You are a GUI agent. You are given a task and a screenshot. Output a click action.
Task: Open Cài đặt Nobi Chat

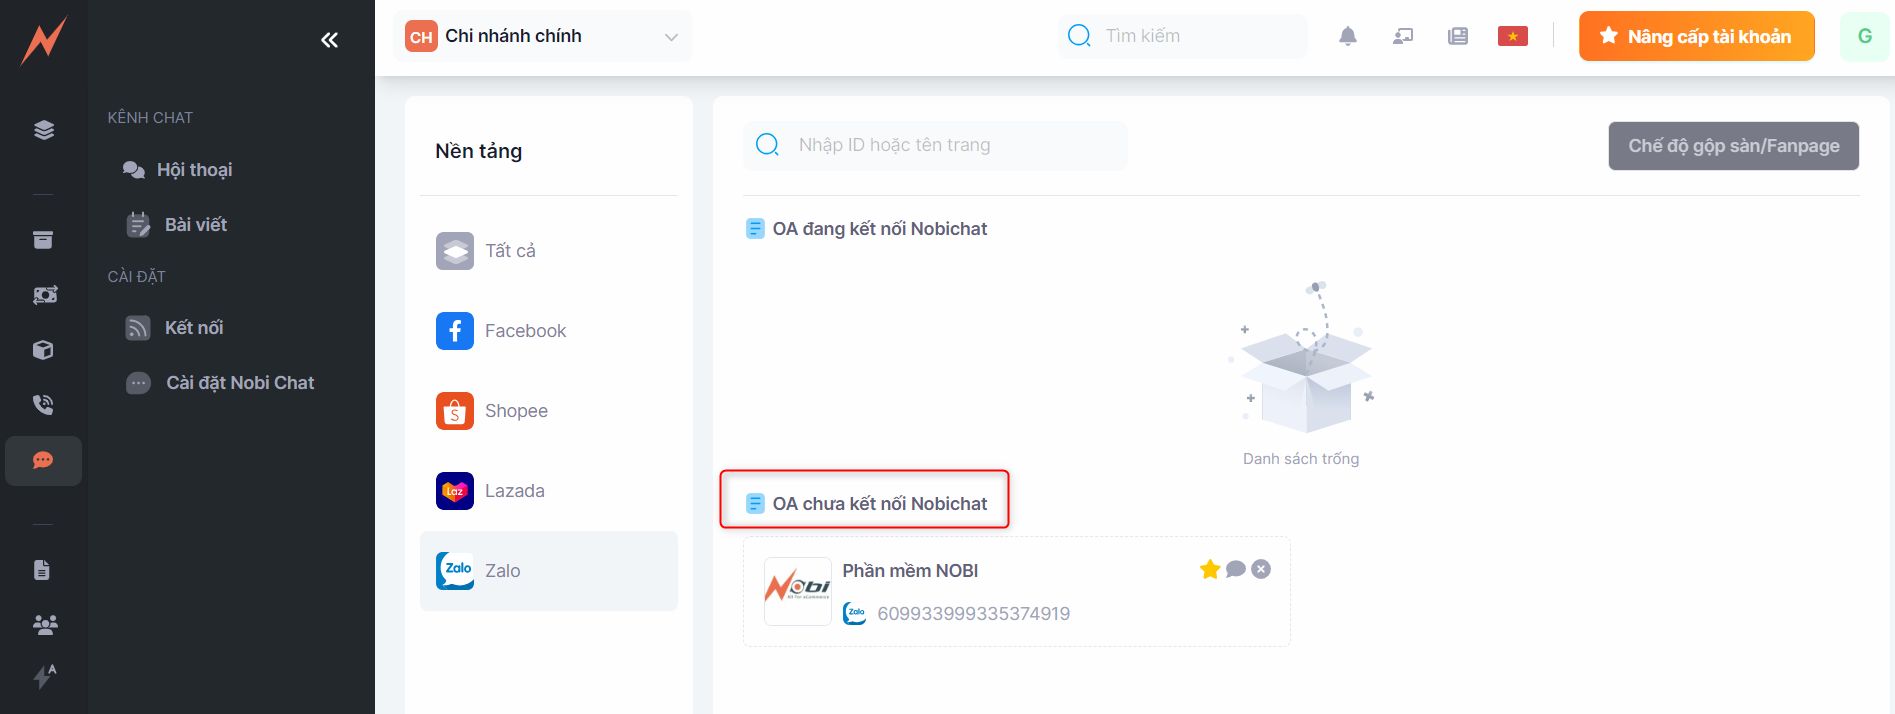220,383
